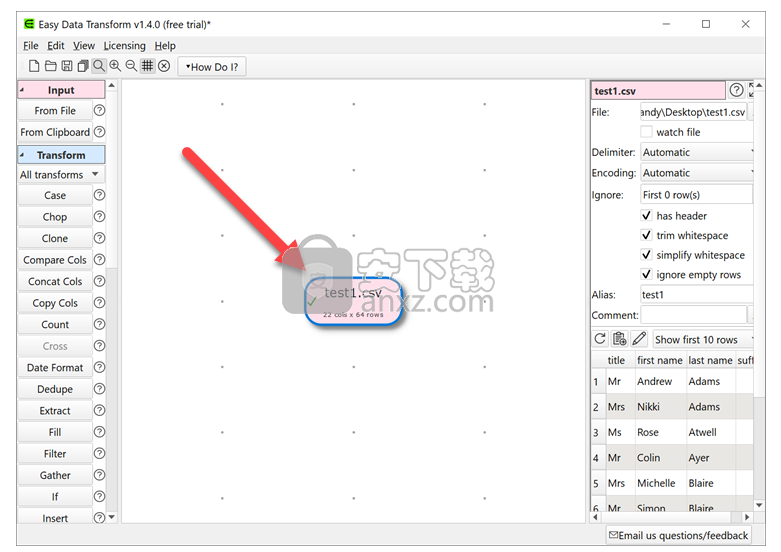This screenshot has width=781, height=552.
Task: Open help for Dedupe transform
Action: point(100,389)
